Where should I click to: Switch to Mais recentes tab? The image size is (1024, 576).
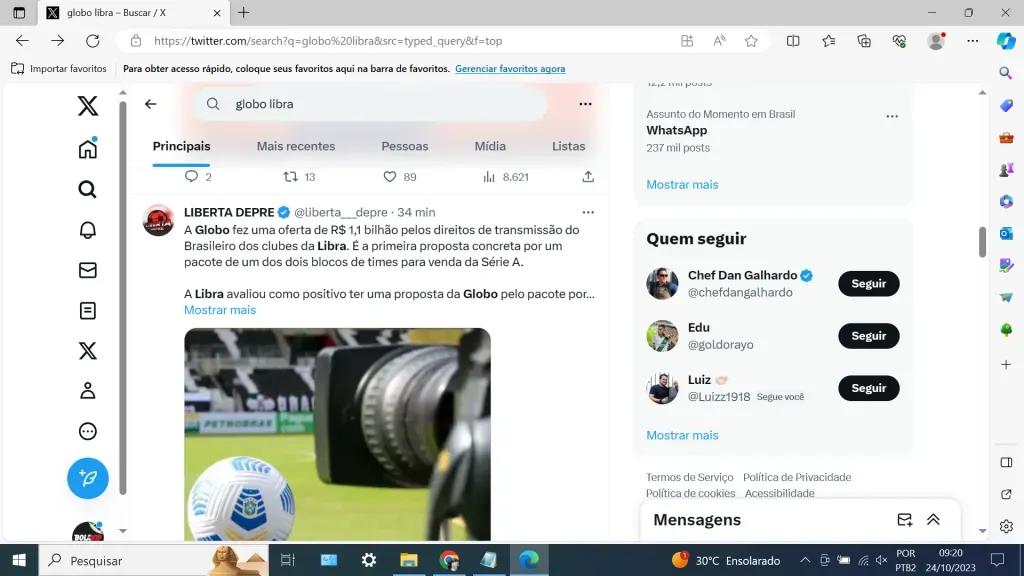pos(296,146)
